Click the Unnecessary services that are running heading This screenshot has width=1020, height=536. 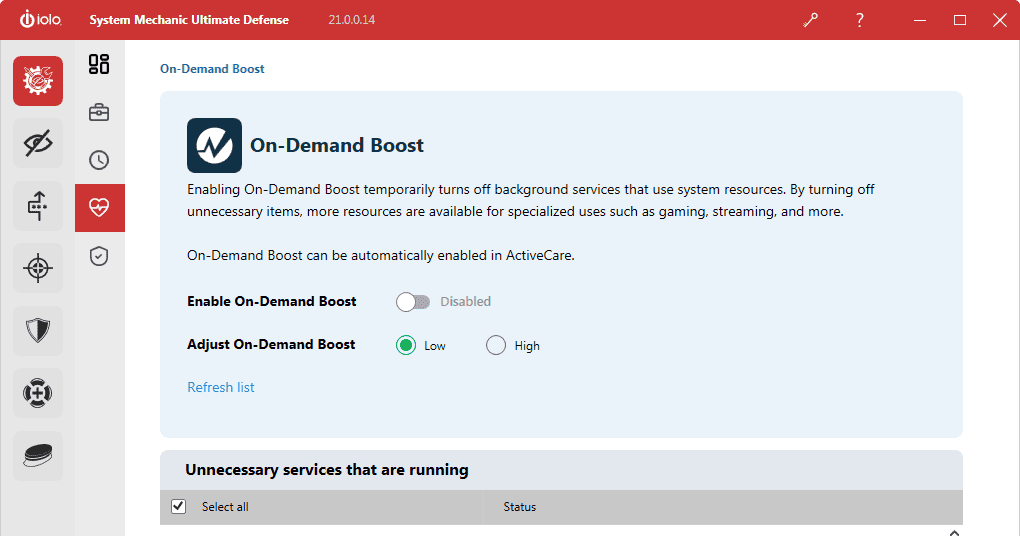(327, 470)
